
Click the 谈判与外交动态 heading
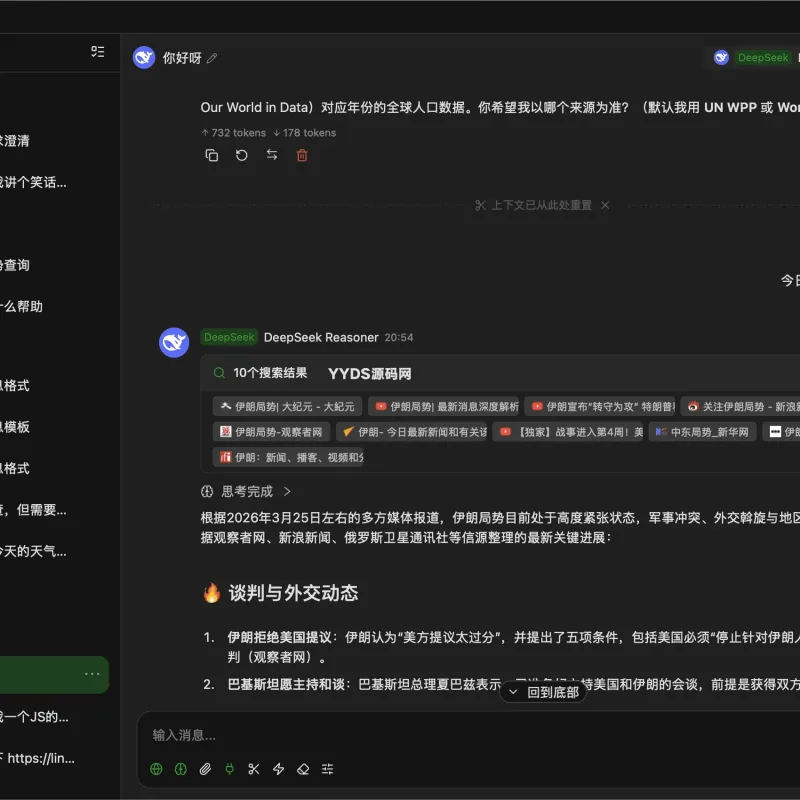(x=293, y=593)
